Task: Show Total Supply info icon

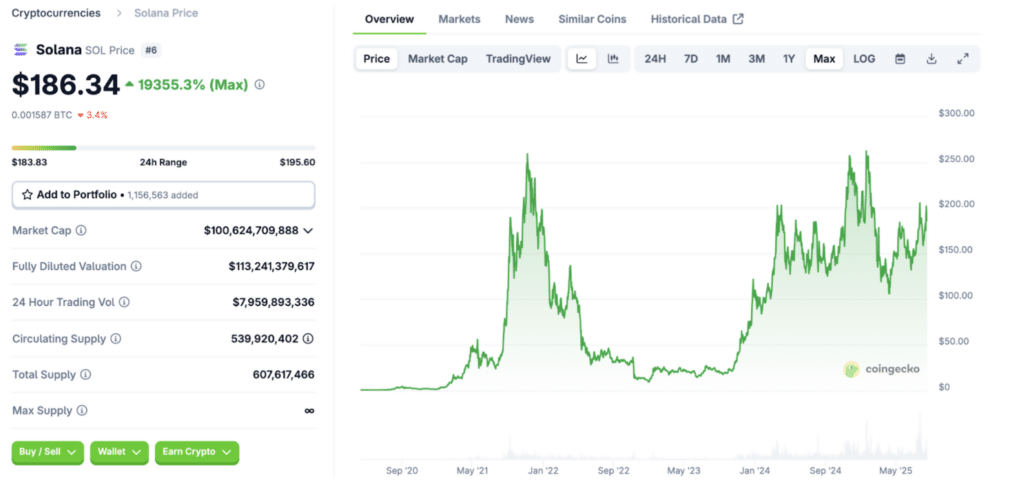Action: pos(86,375)
